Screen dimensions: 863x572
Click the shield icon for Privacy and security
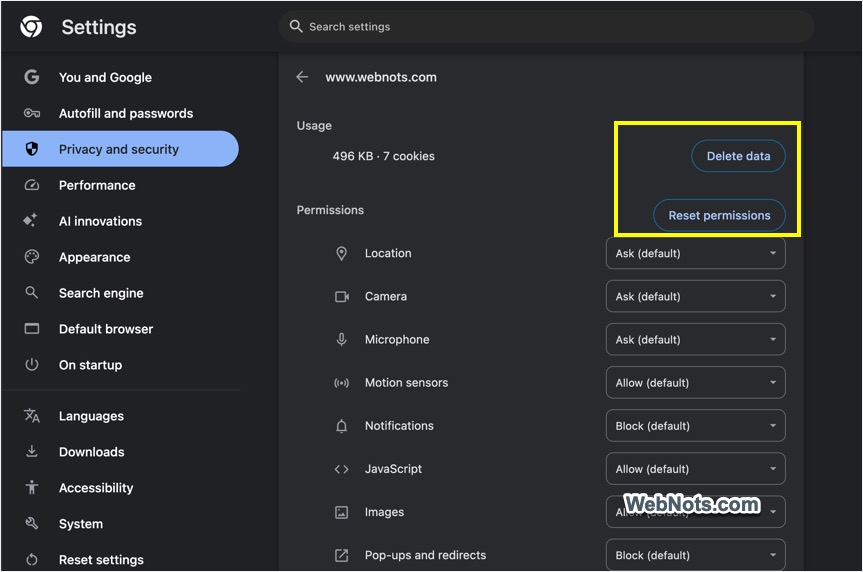[31, 149]
